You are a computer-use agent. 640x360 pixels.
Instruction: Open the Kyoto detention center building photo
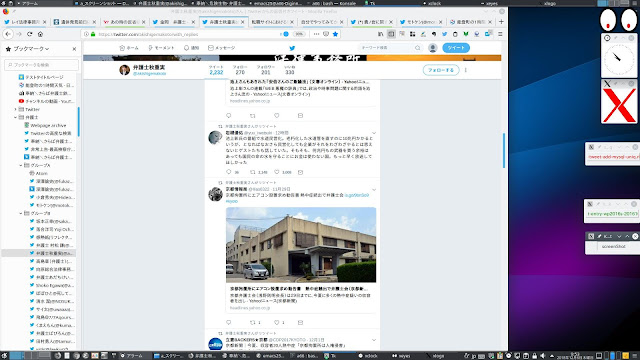pyautogui.click(x=301, y=245)
